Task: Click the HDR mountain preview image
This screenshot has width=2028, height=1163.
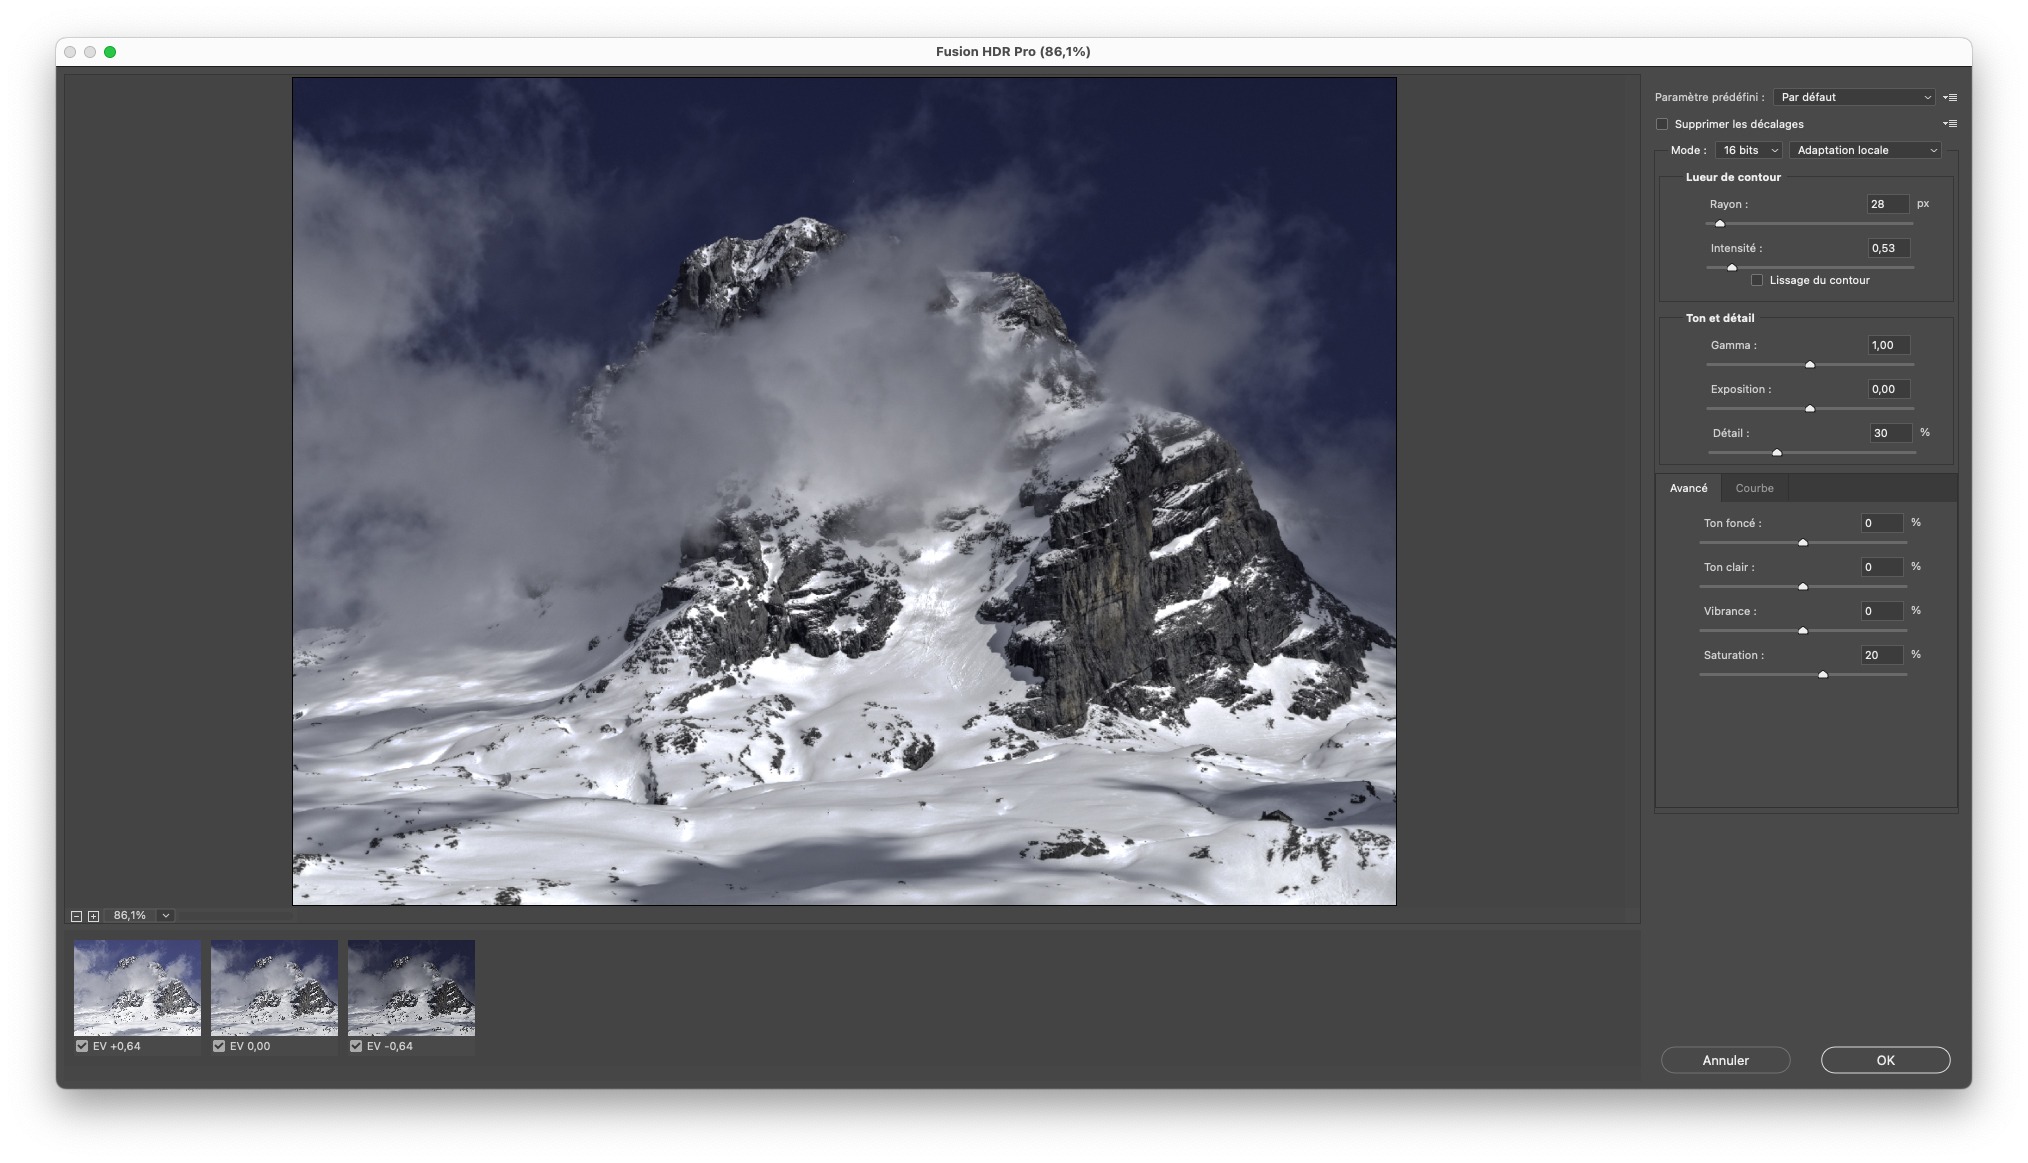Action: (844, 491)
